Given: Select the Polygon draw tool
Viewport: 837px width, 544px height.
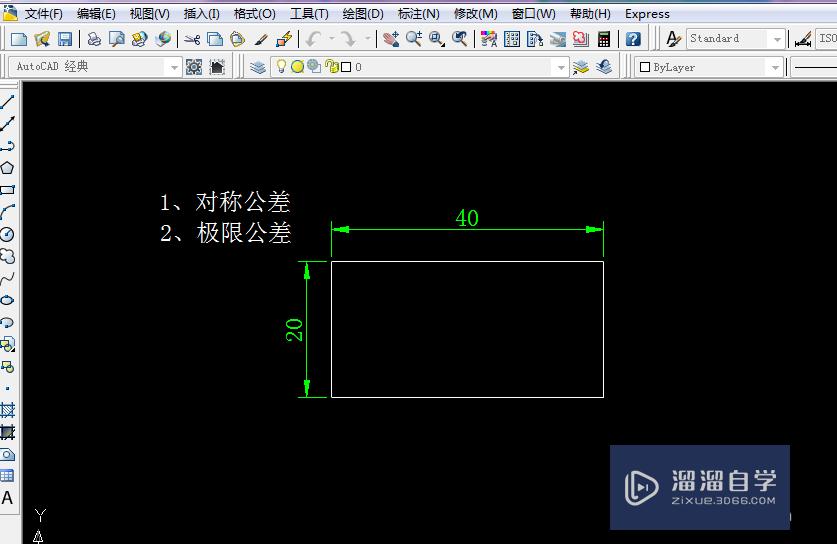Looking at the screenshot, I should [7, 168].
